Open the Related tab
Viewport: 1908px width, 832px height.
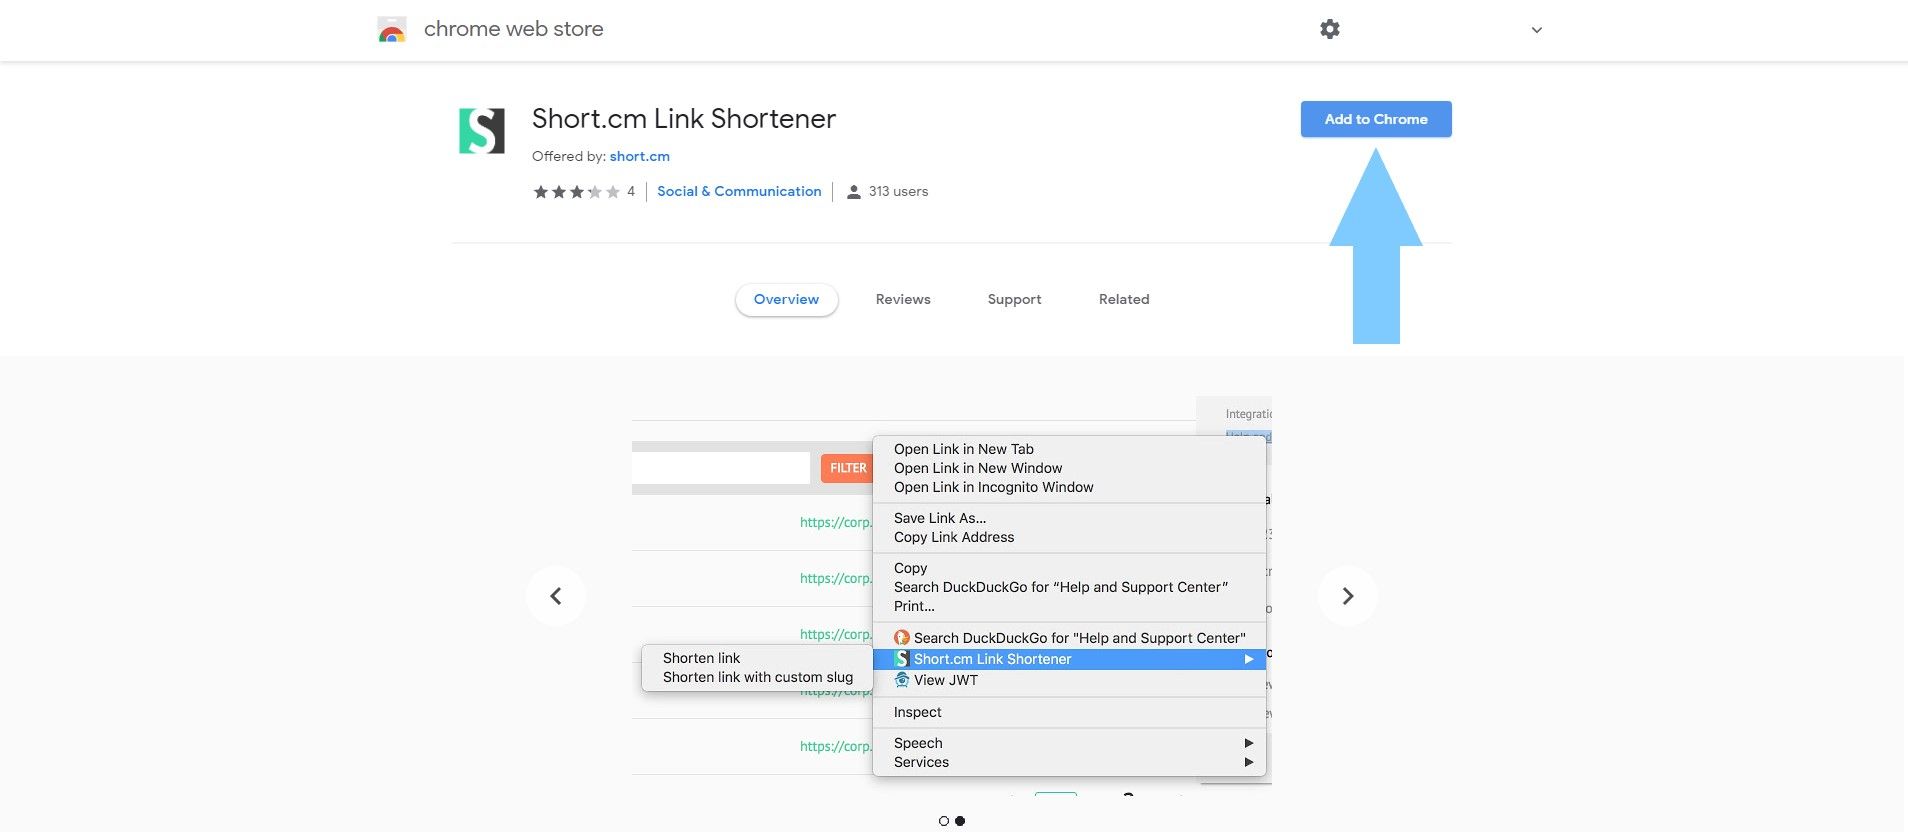pos(1124,299)
